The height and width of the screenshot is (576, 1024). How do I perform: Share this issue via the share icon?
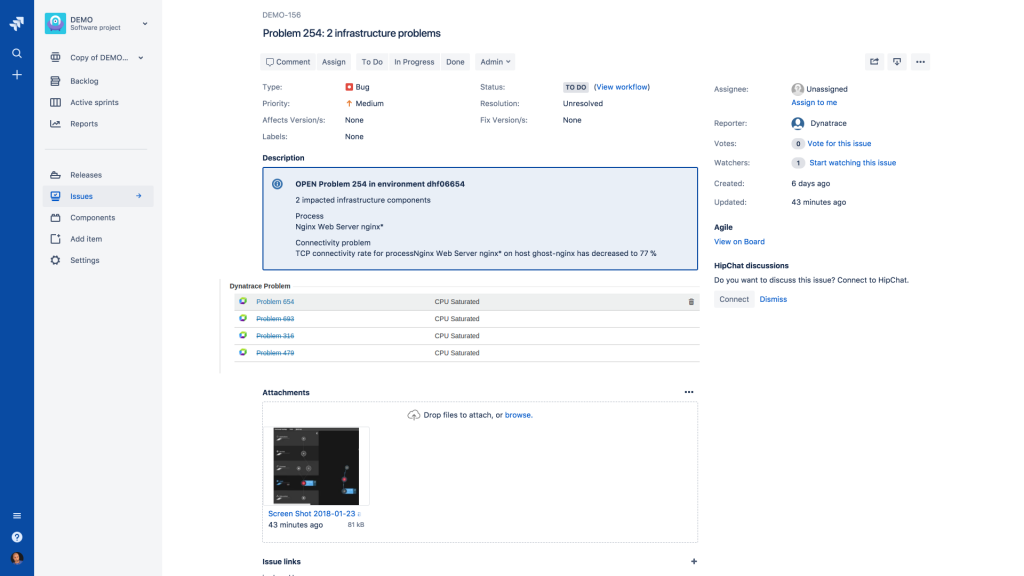click(x=874, y=61)
